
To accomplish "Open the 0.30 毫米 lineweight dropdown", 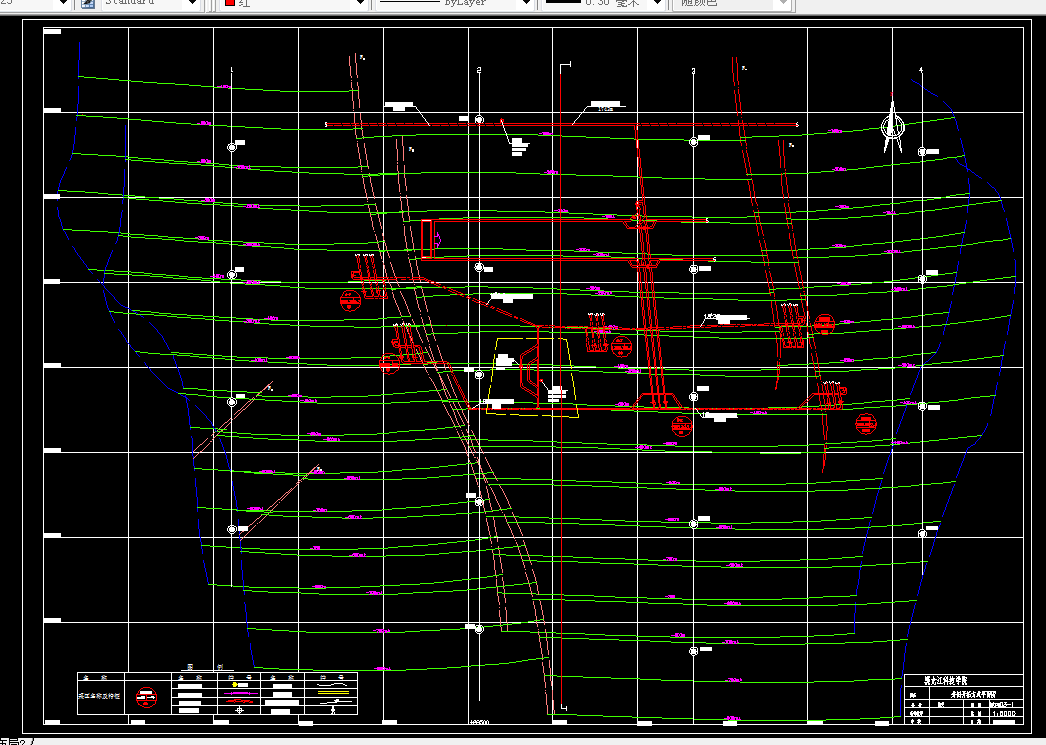I will pos(602,3).
